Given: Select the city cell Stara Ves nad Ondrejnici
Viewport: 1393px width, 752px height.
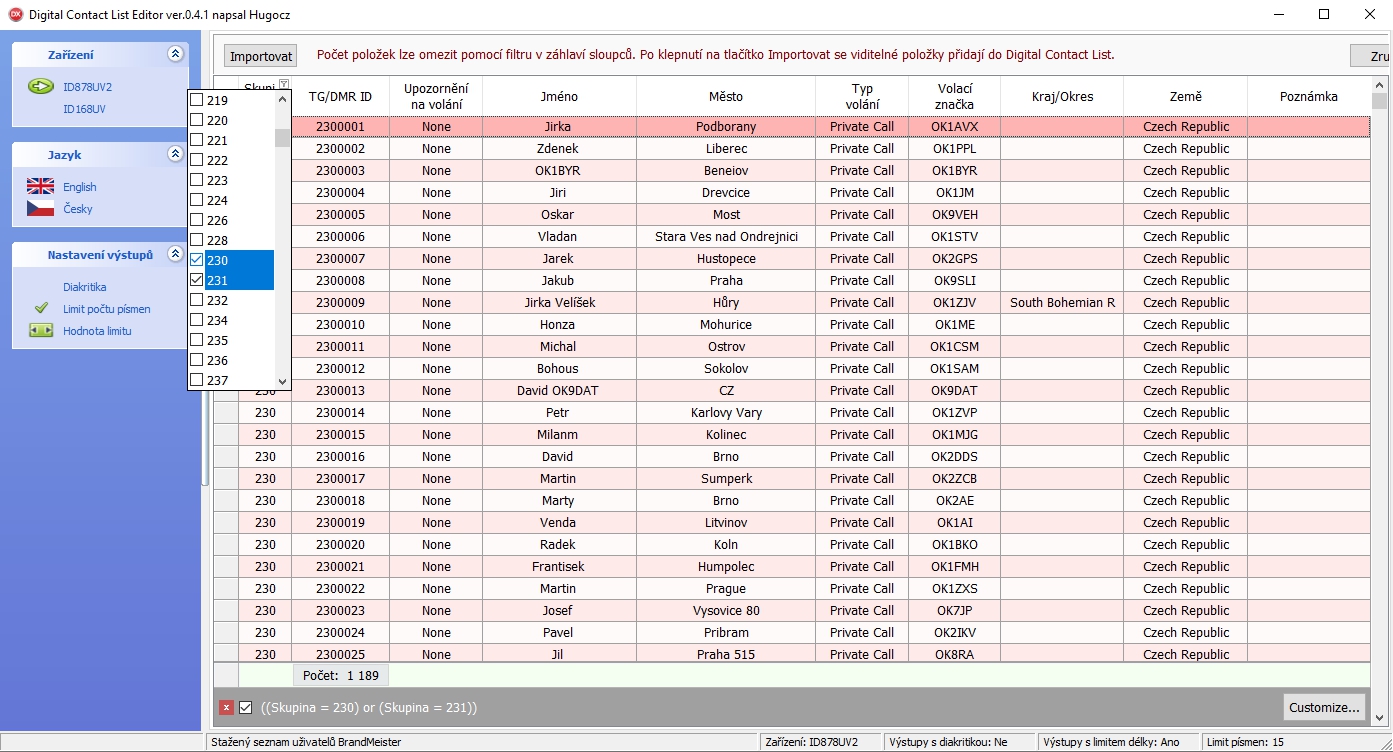Looking at the screenshot, I should tap(726, 237).
